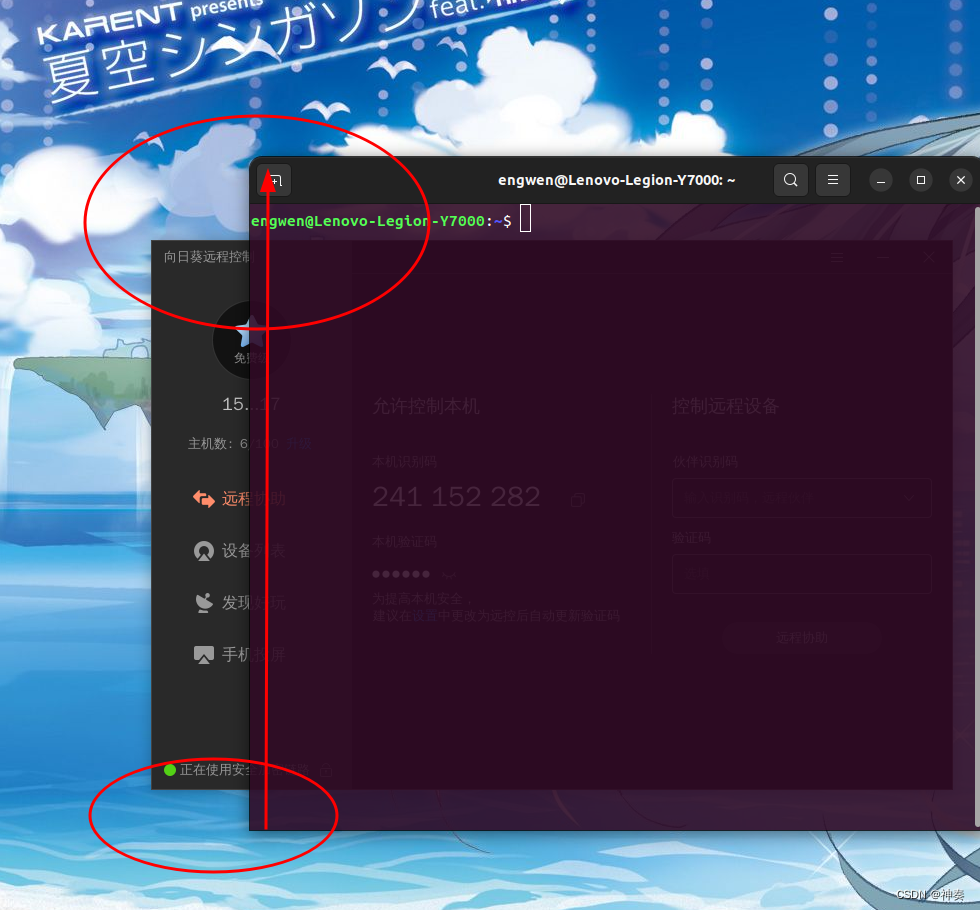980x910 pixels.
Task: Click the 主机数 host count text
Action: pyautogui.click(x=233, y=444)
